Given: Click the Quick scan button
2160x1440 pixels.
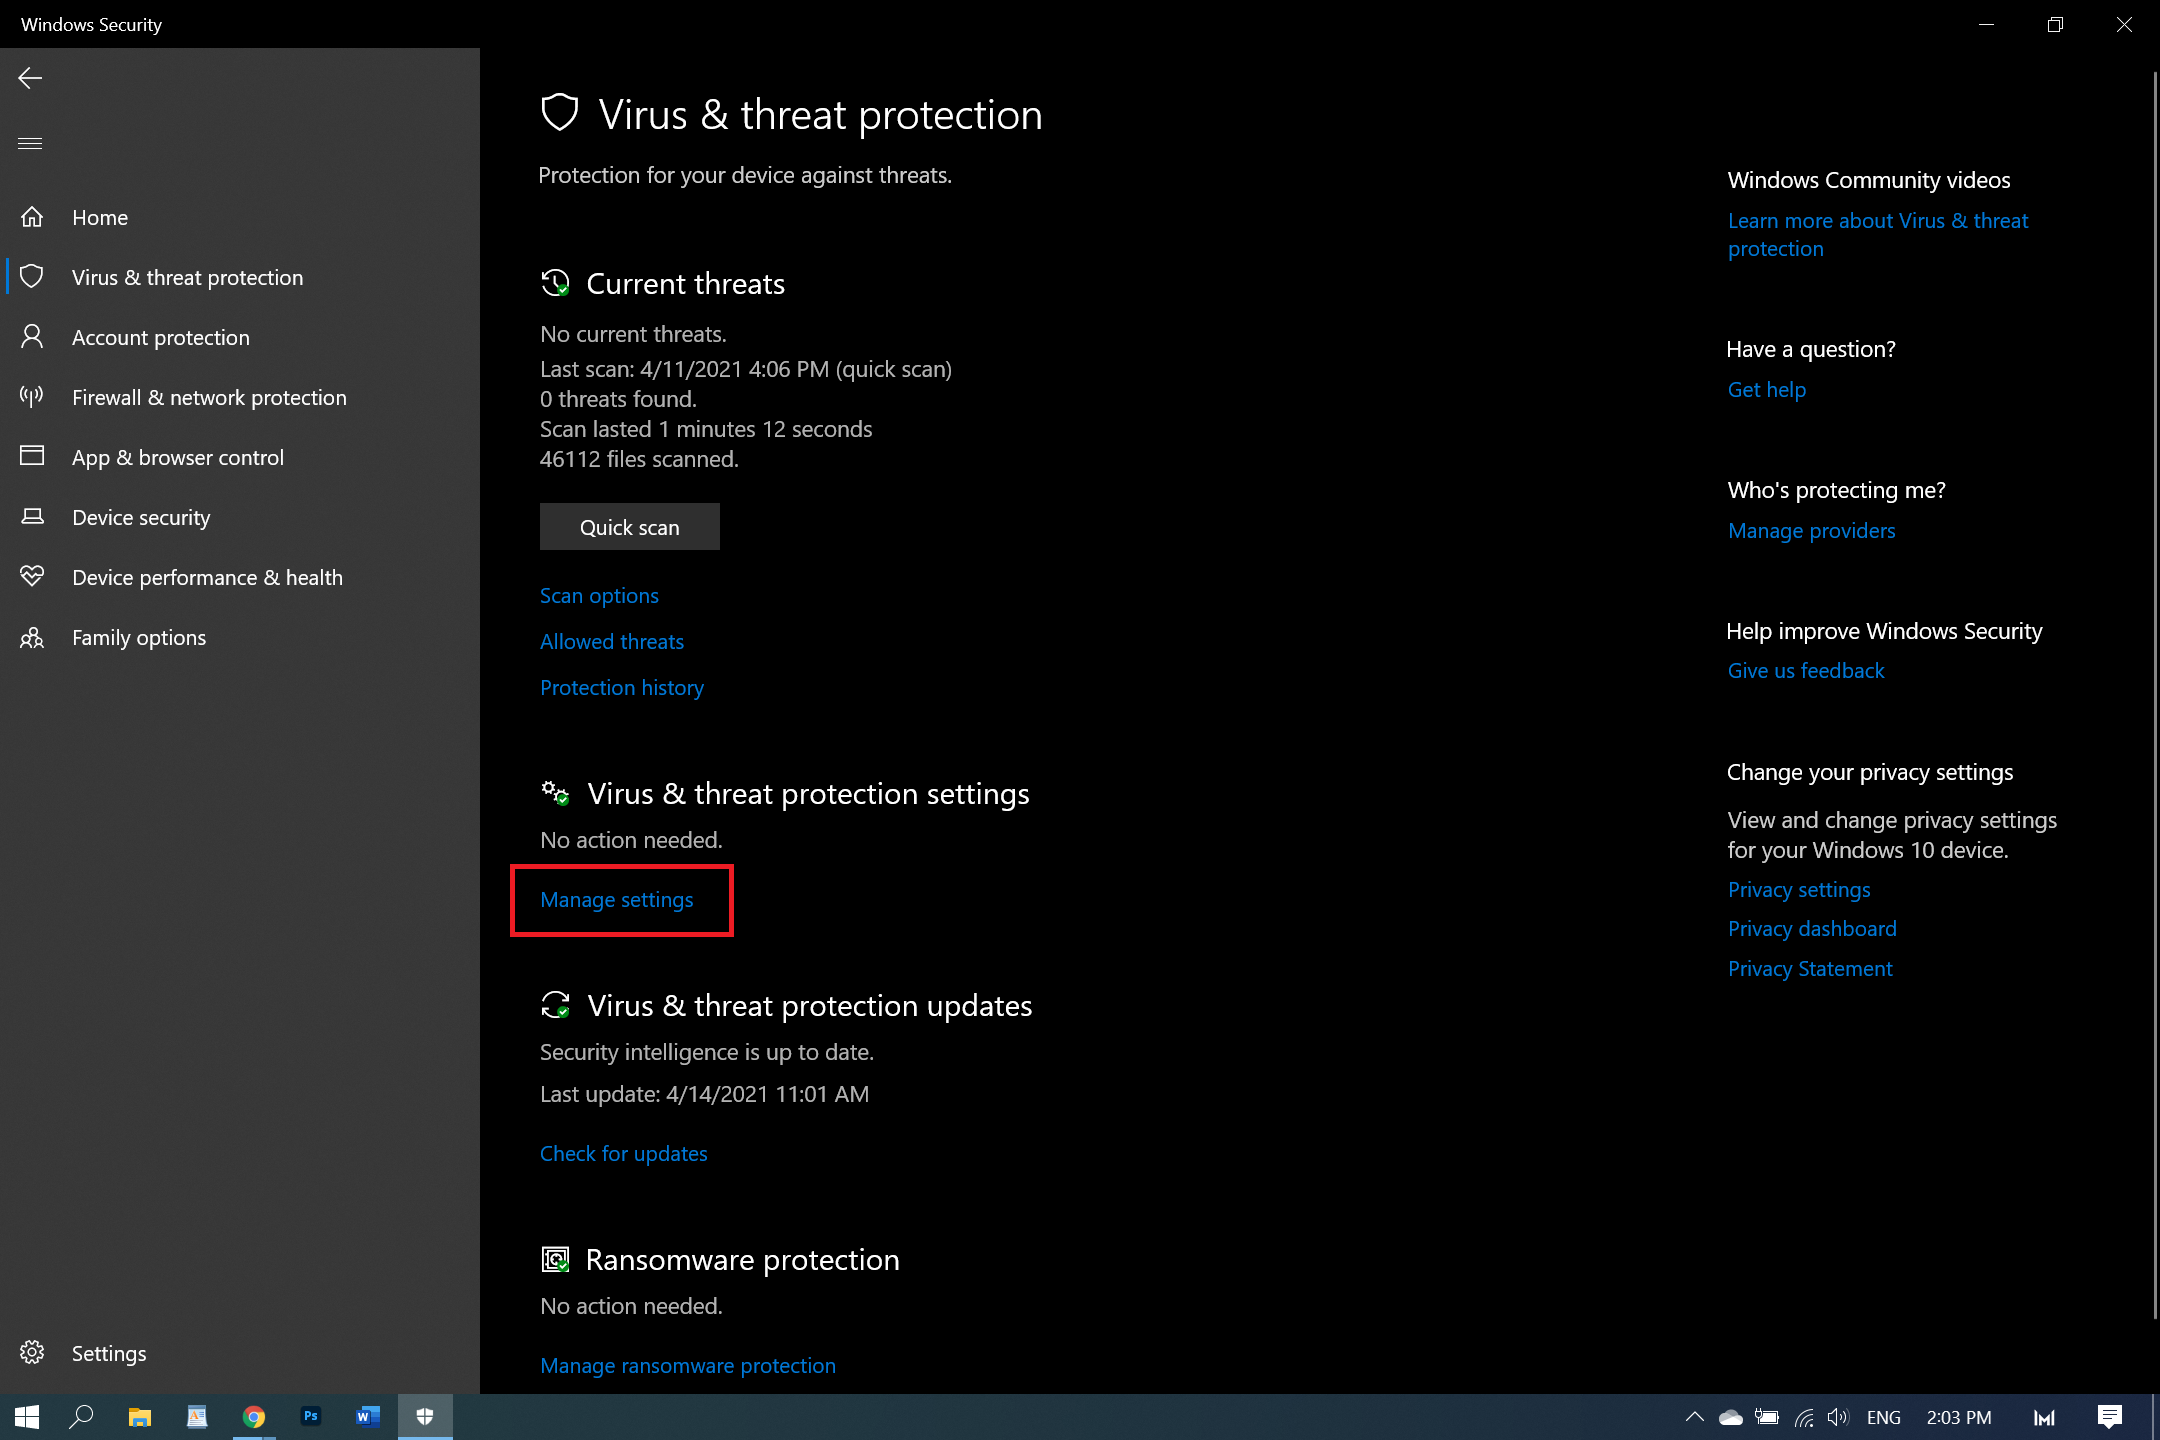Looking at the screenshot, I should tap(630, 527).
